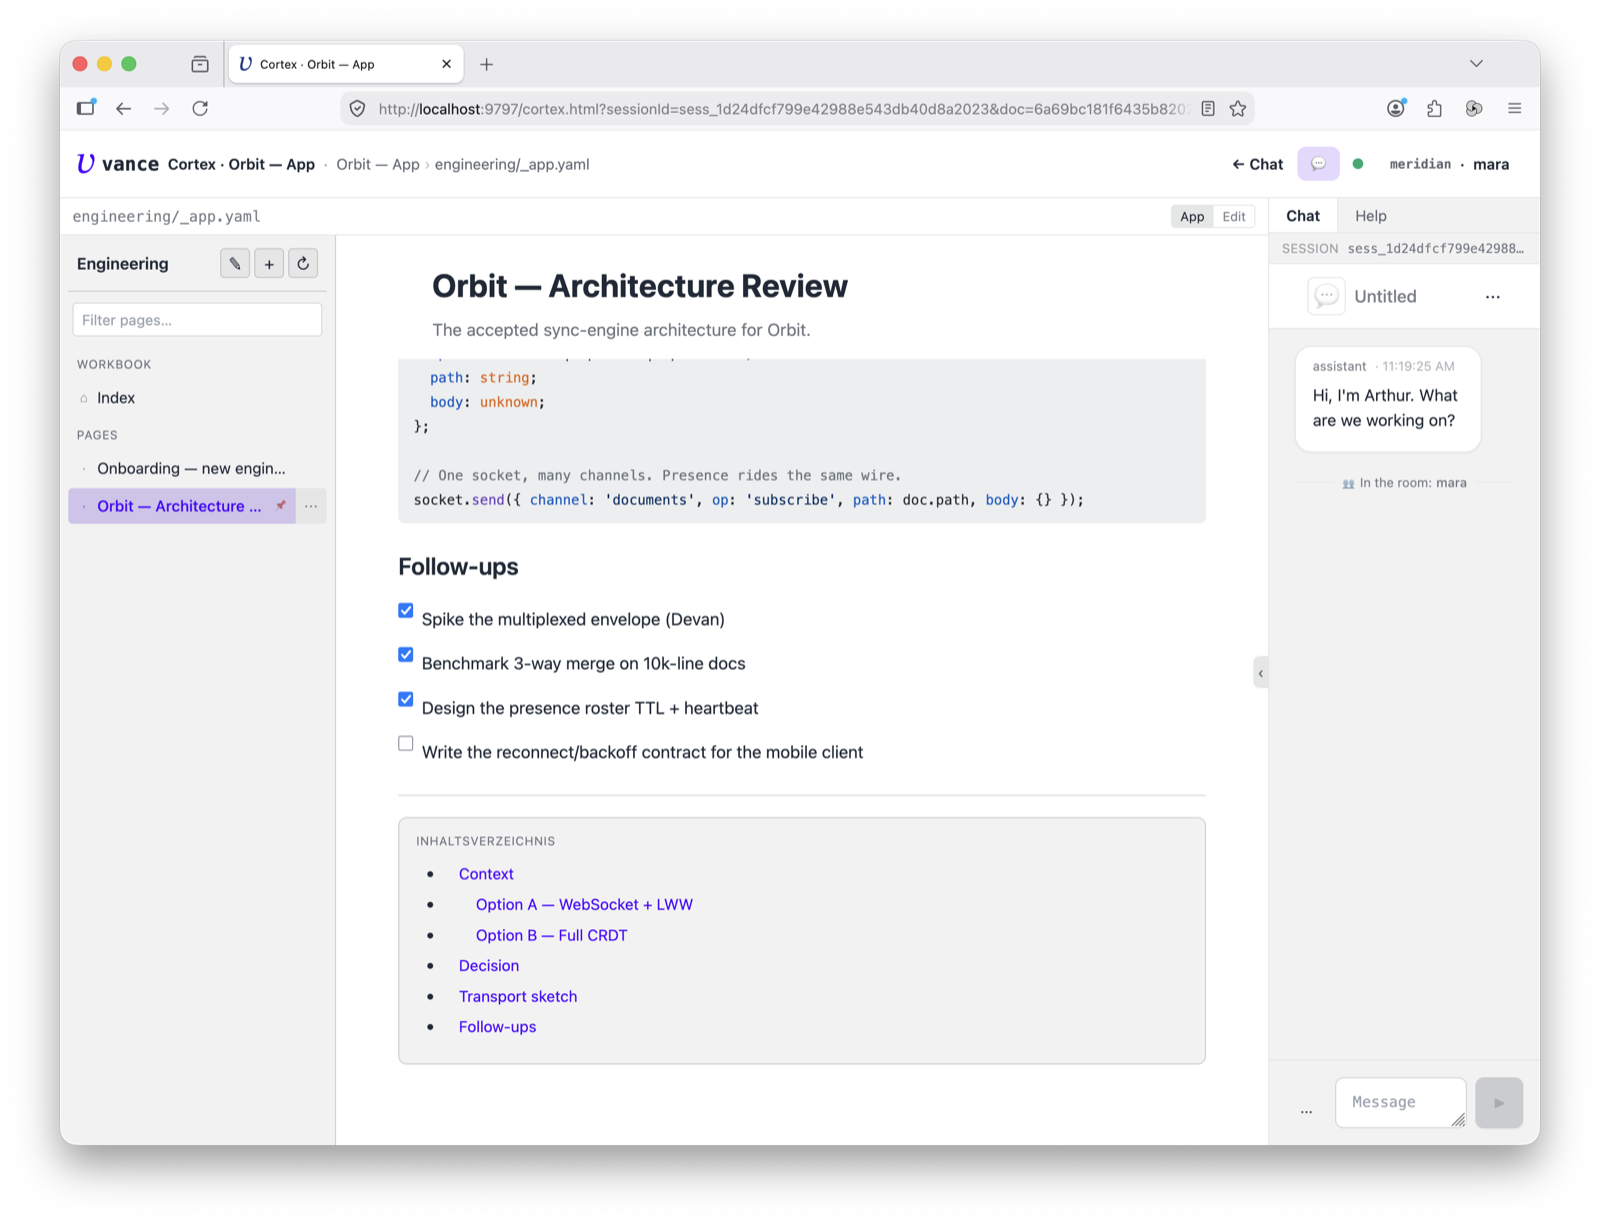Open the Index workbook page
The width and height of the screenshot is (1600, 1224).
pos(197,398)
